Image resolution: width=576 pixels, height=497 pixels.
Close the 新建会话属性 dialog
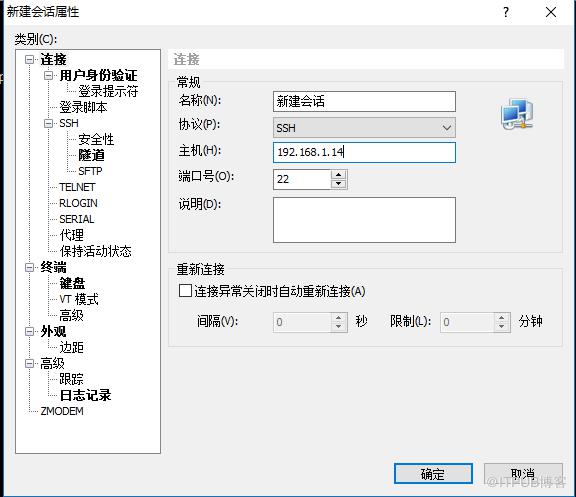coord(551,12)
